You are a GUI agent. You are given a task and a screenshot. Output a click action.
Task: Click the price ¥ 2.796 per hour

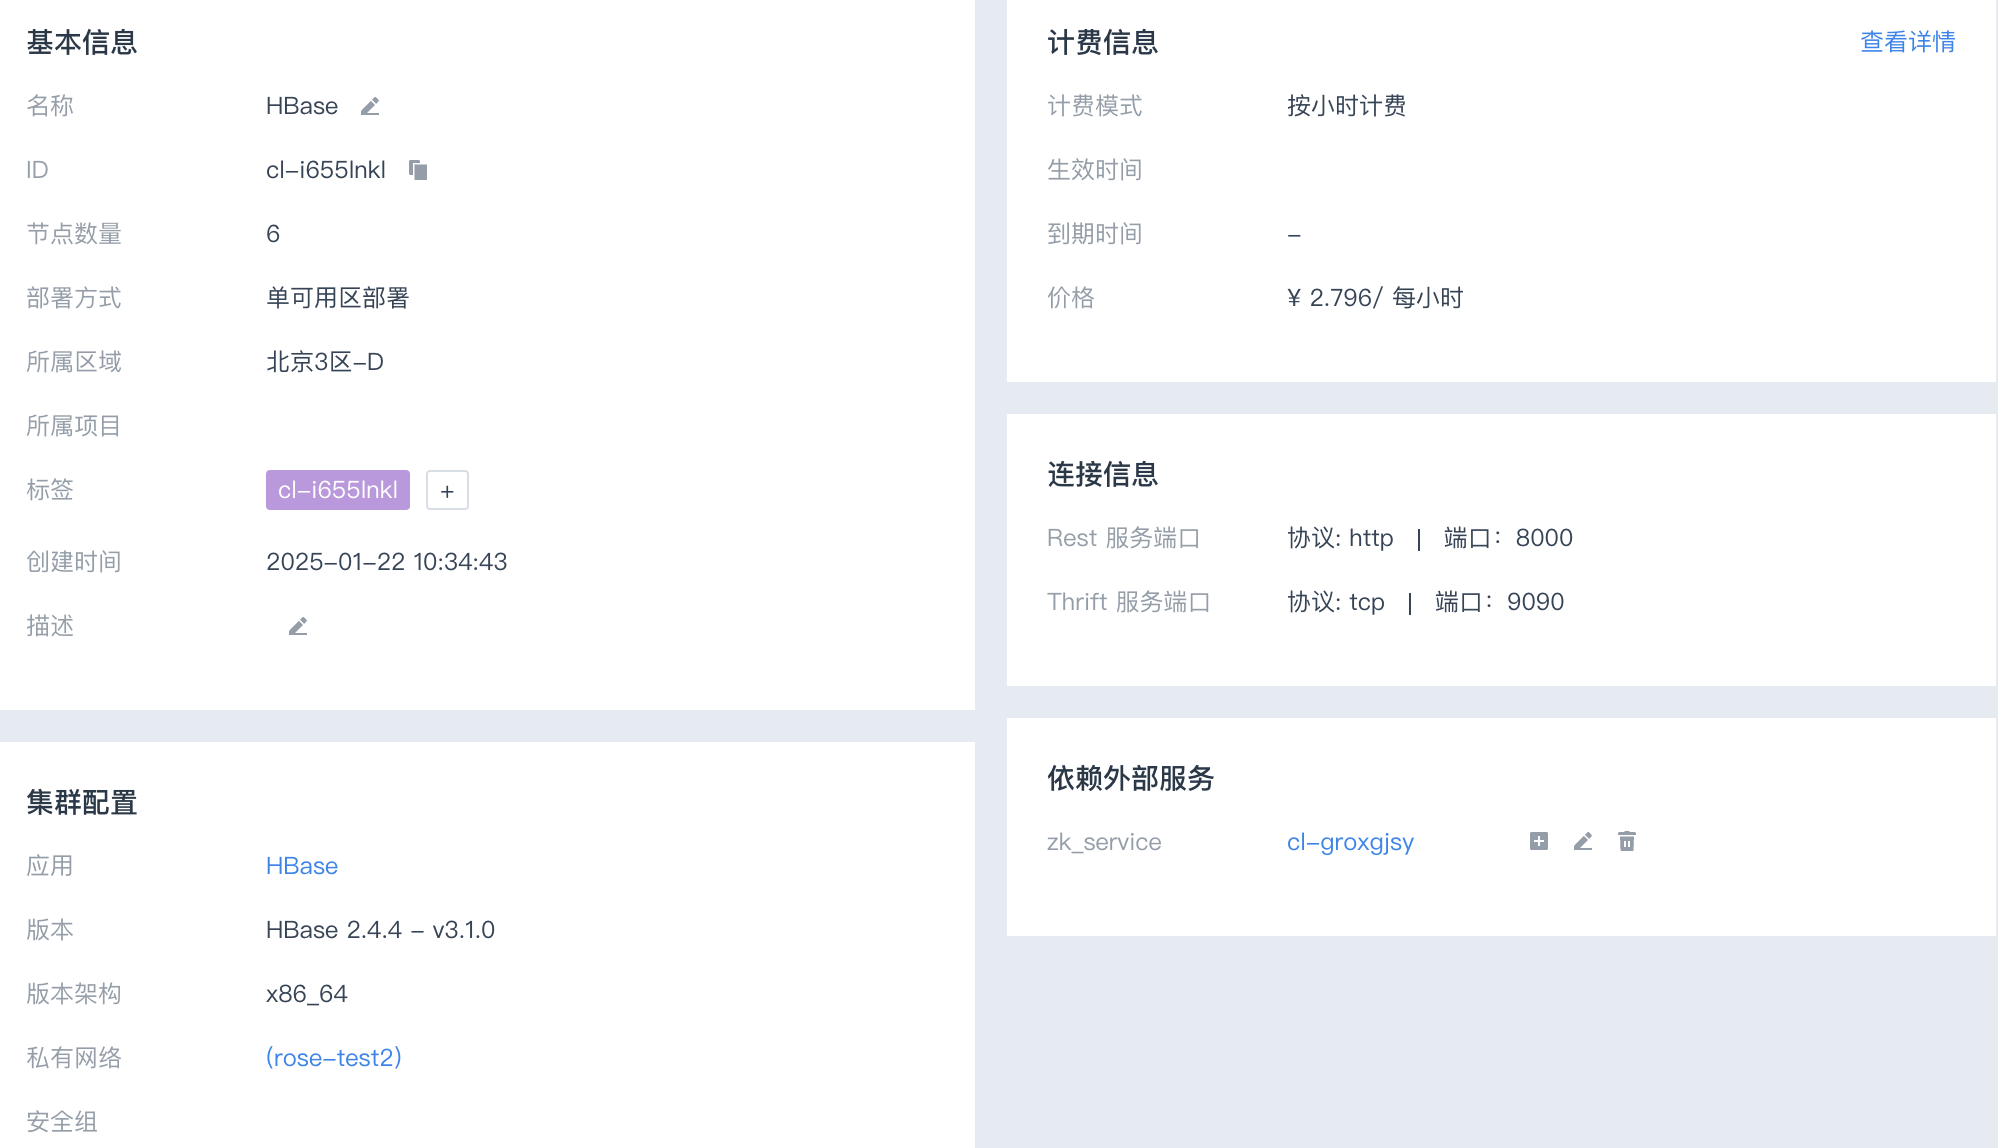point(1375,298)
